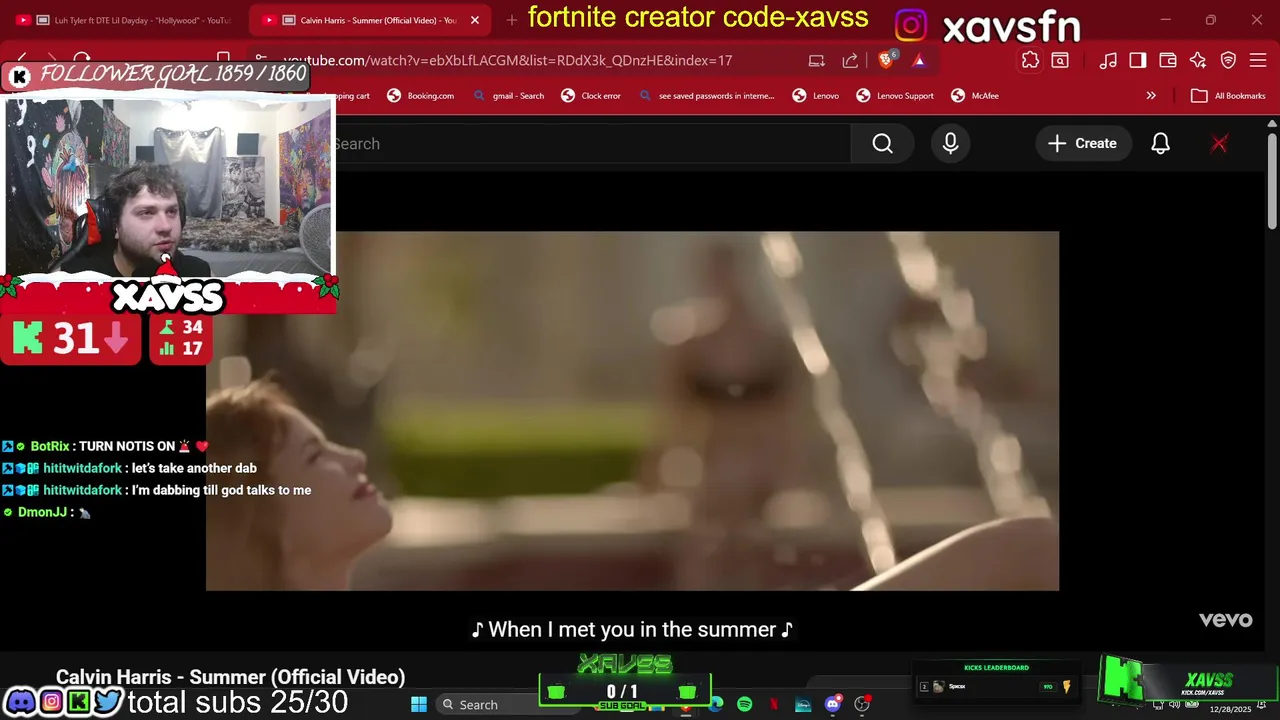Open Netflix from the taskbar
Image resolution: width=1280 pixels, height=720 pixels.
point(773,704)
